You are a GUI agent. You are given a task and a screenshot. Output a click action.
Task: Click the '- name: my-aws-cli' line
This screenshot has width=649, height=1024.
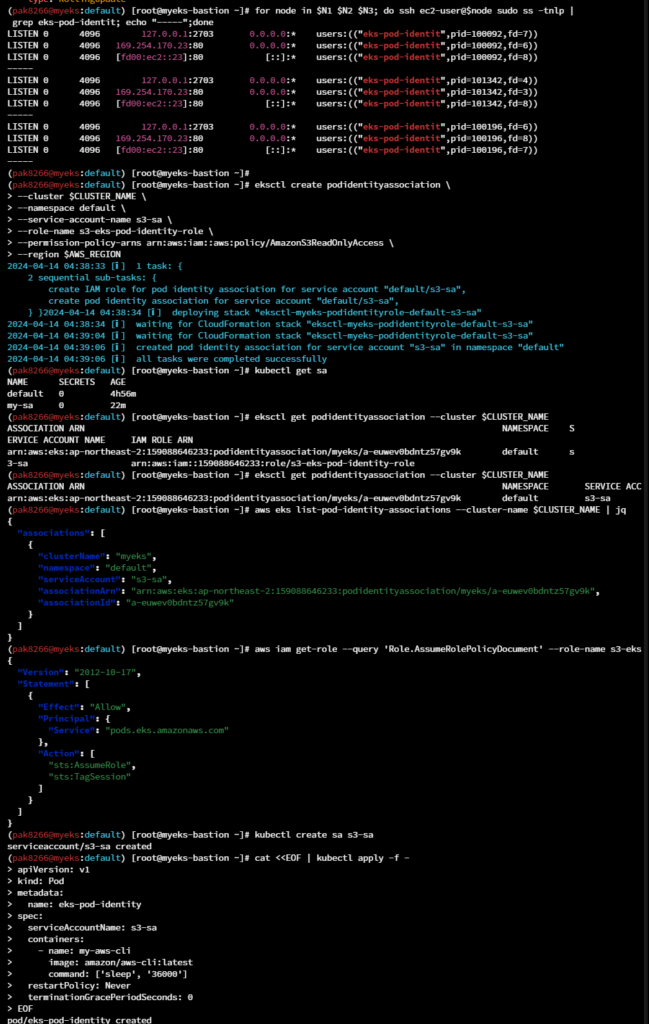pos(84,951)
